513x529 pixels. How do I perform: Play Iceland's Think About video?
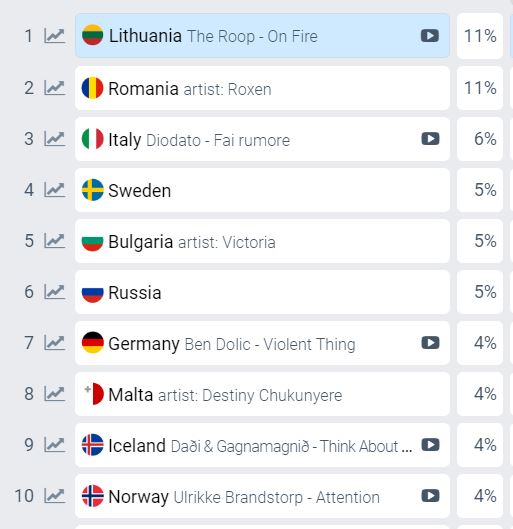click(430, 445)
